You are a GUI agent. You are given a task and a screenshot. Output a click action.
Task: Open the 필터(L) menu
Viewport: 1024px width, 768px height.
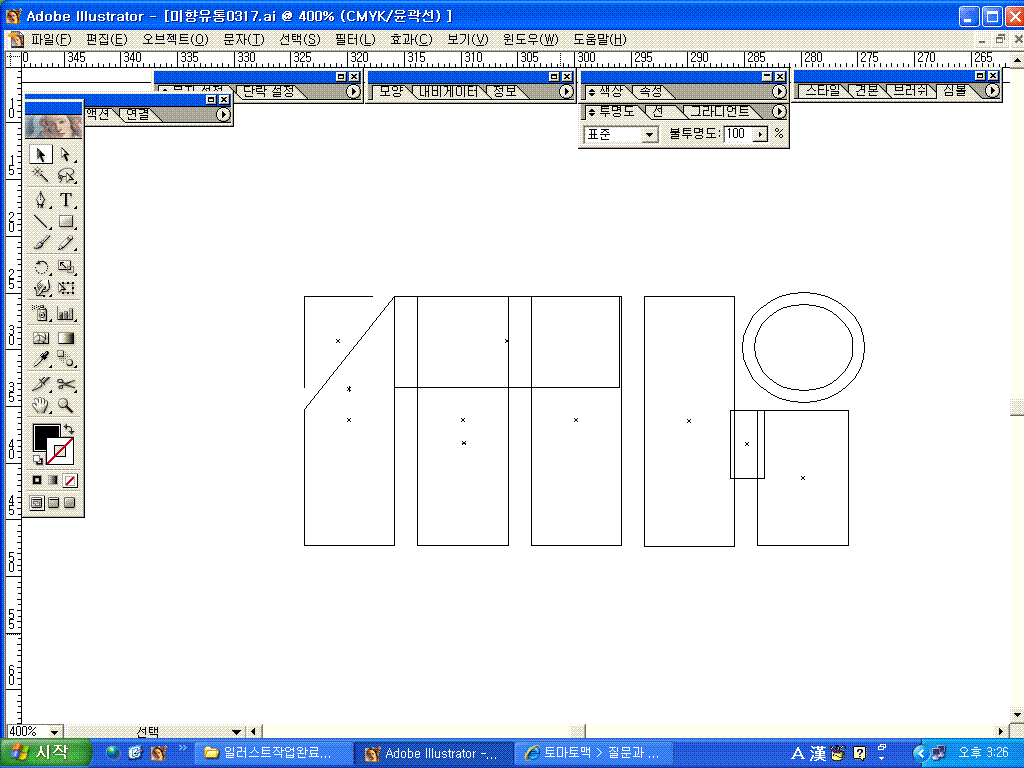point(355,39)
